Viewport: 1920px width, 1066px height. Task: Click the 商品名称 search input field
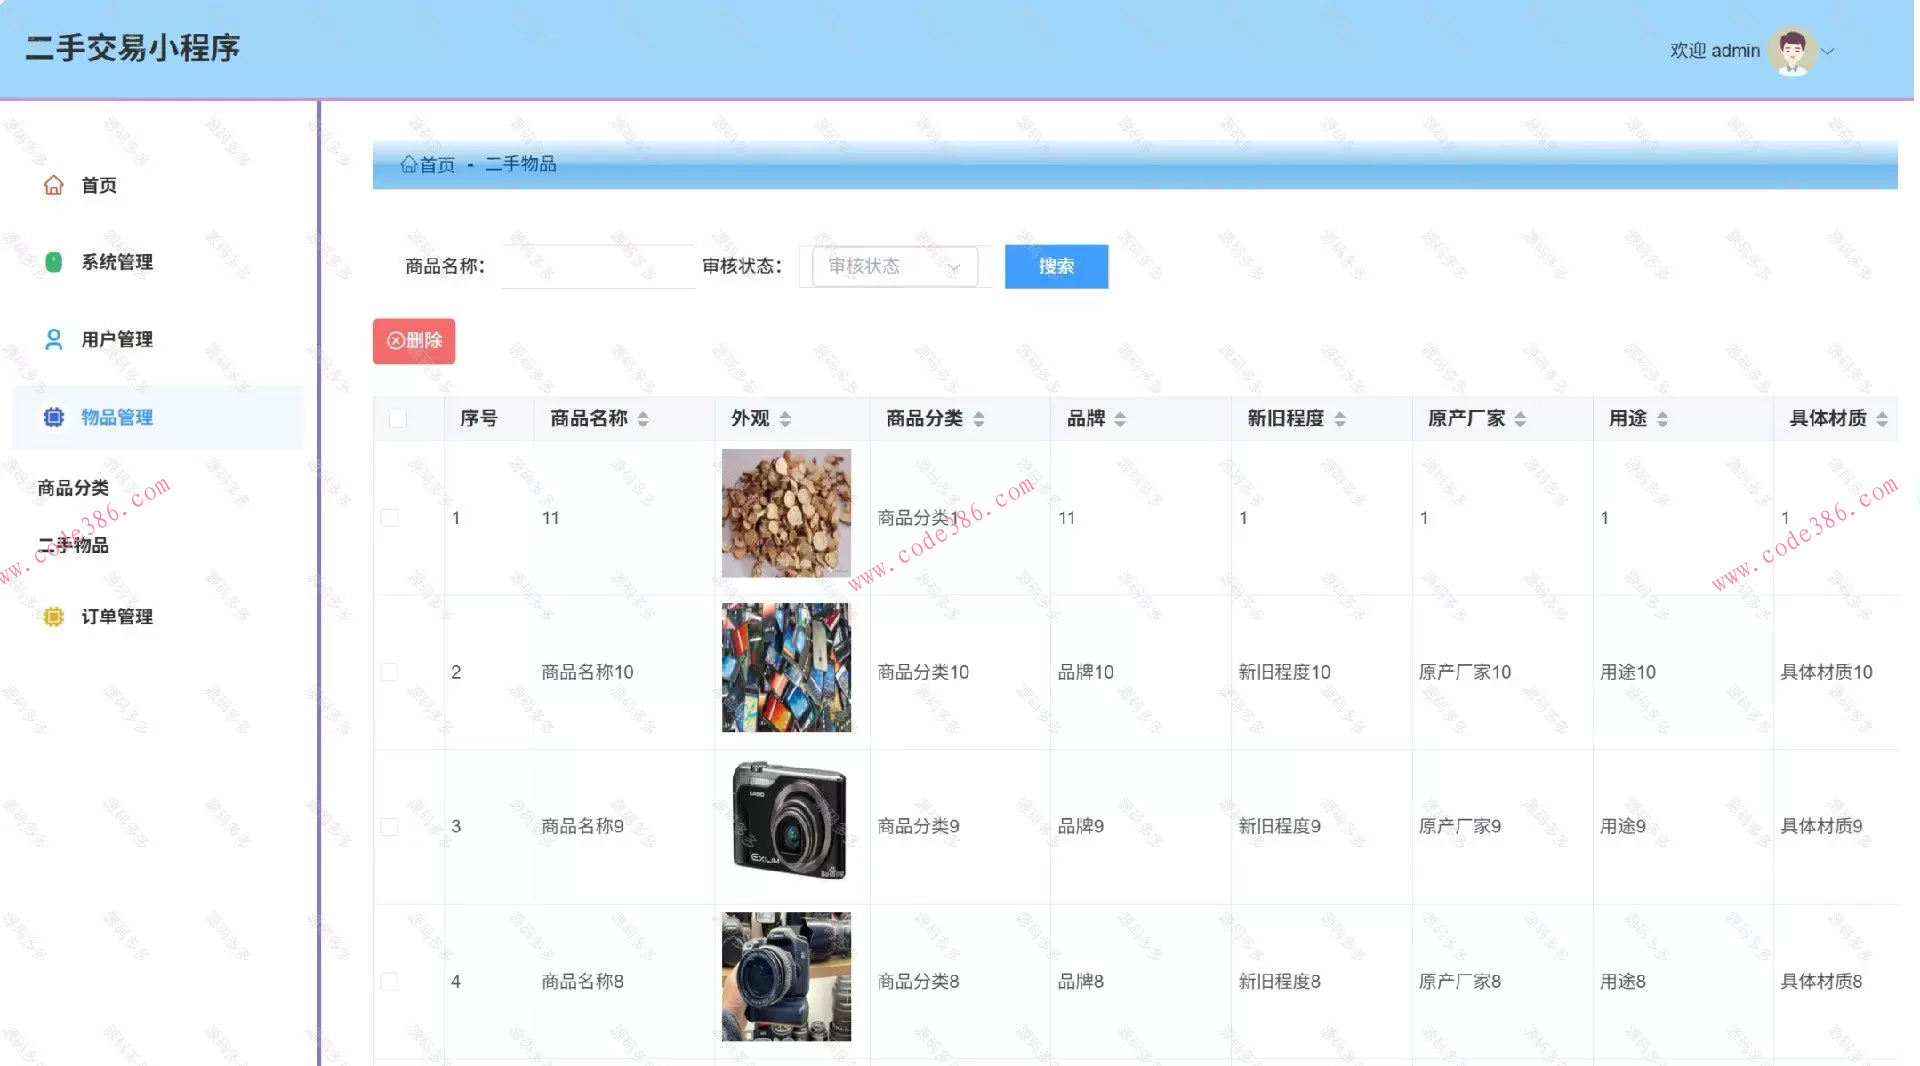[597, 266]
